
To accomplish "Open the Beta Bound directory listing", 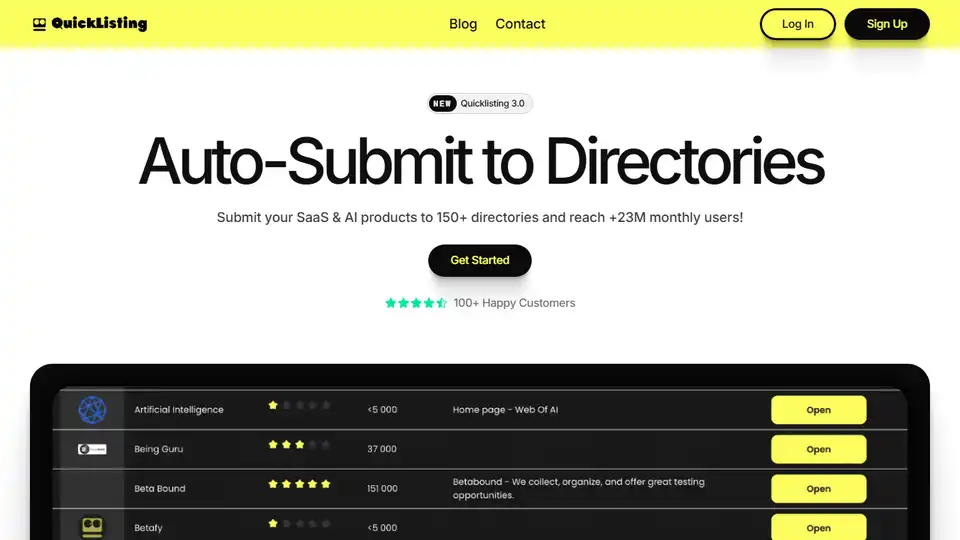I will [x=818, y=489].
